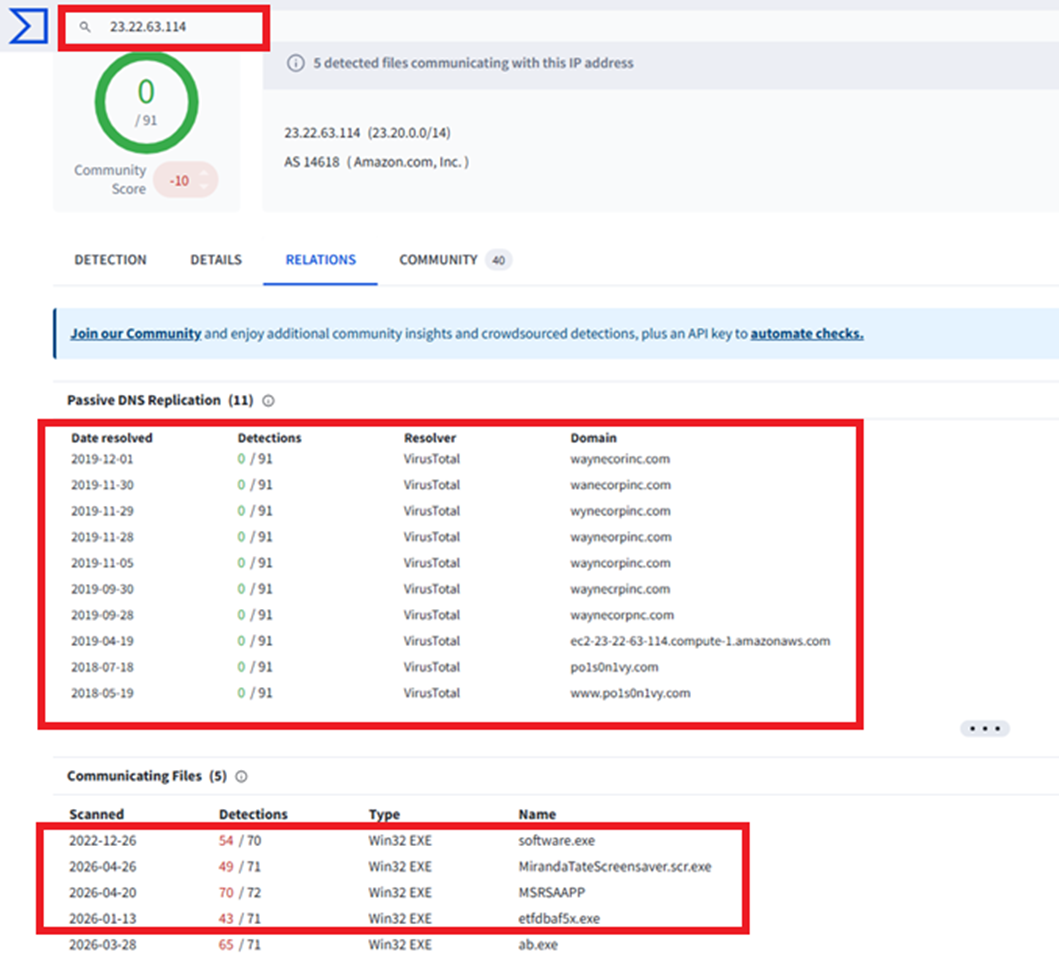Click scanned date 2026-04-26

pyautogui.click(x=103, y=867)
